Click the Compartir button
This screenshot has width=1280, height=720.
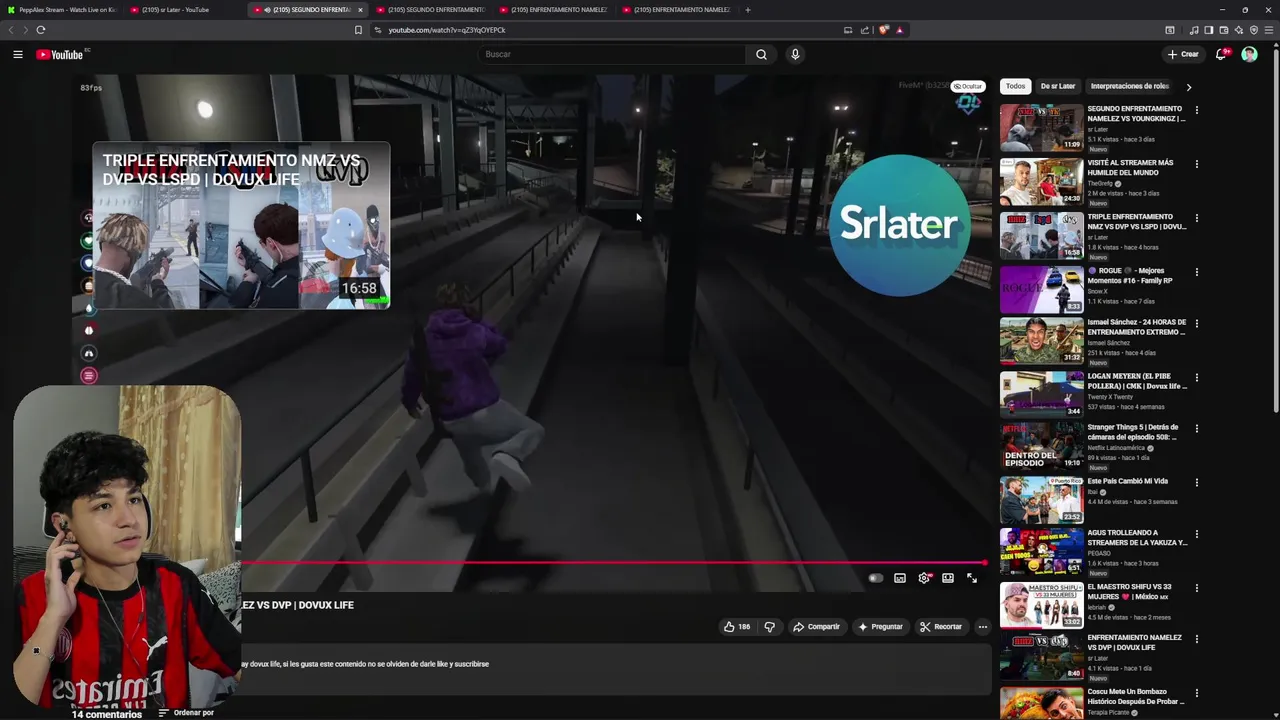817,627
